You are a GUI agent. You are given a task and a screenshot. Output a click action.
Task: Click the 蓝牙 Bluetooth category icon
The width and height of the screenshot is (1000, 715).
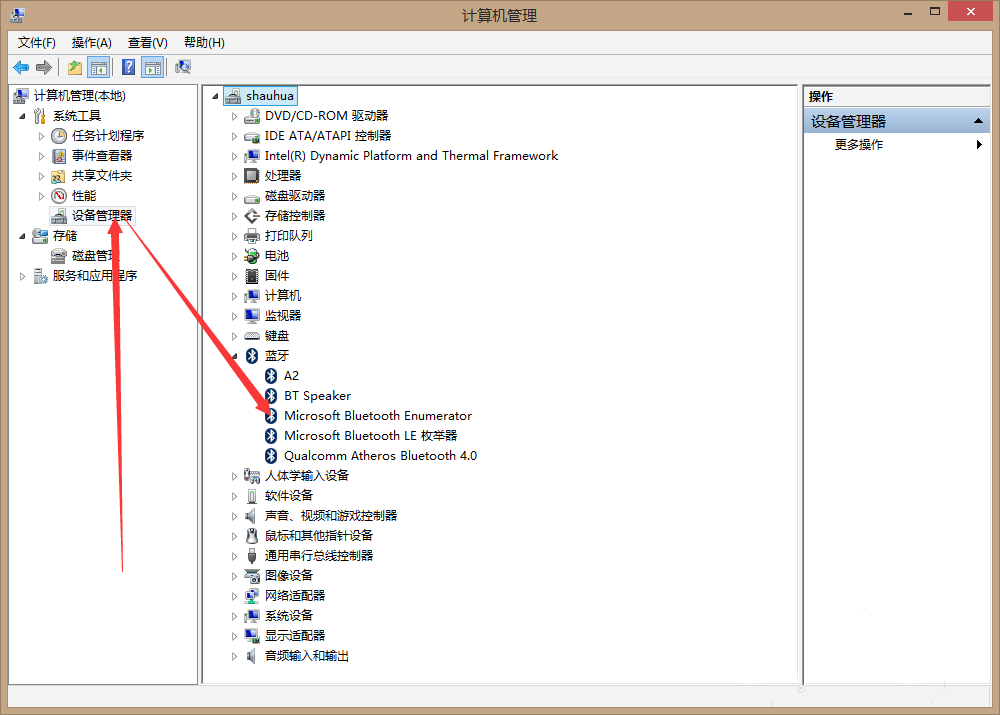[x=252, y=356]
